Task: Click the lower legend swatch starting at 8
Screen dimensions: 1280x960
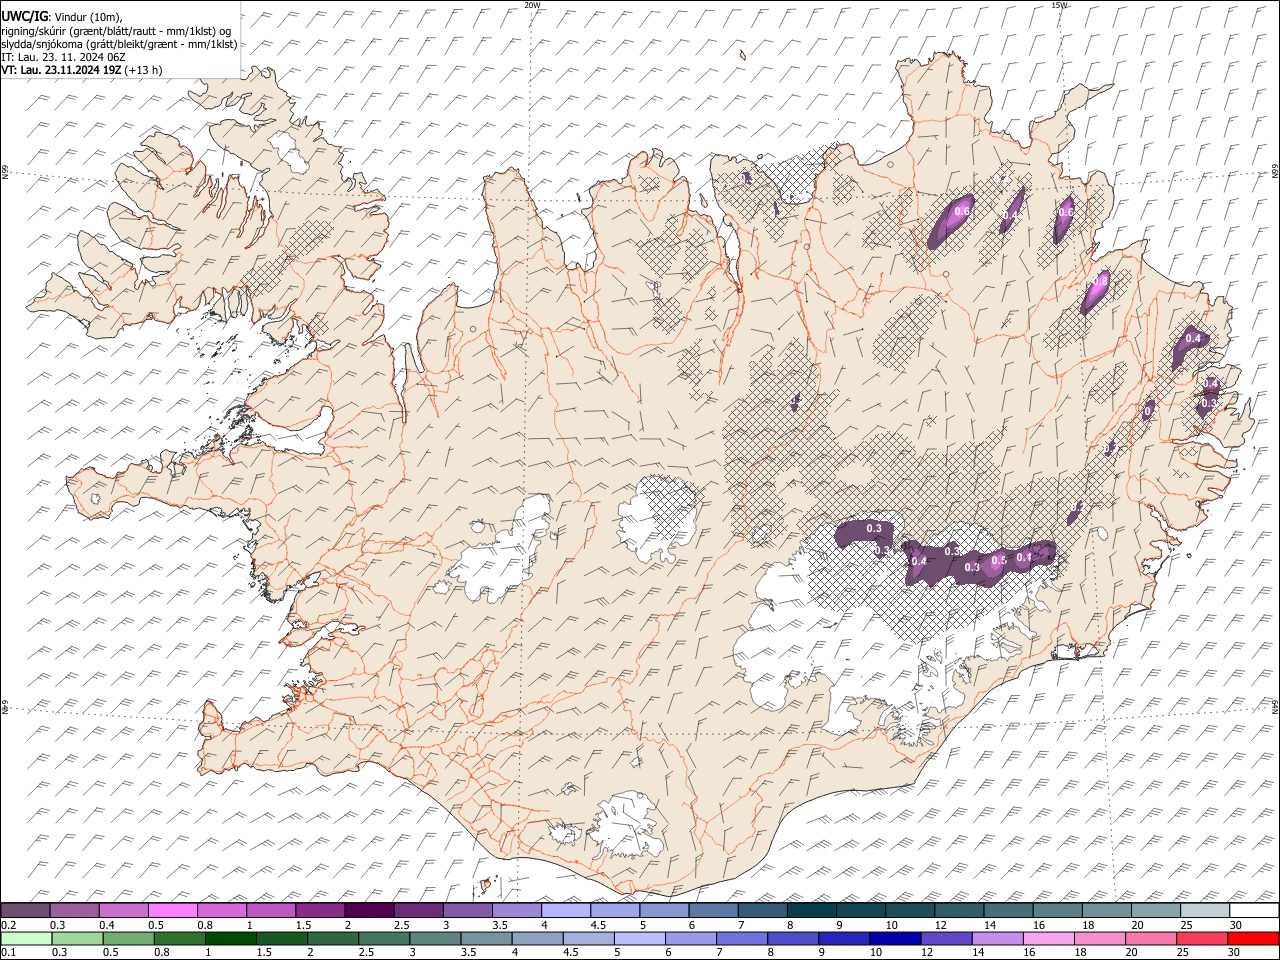Action: (792, 938)
